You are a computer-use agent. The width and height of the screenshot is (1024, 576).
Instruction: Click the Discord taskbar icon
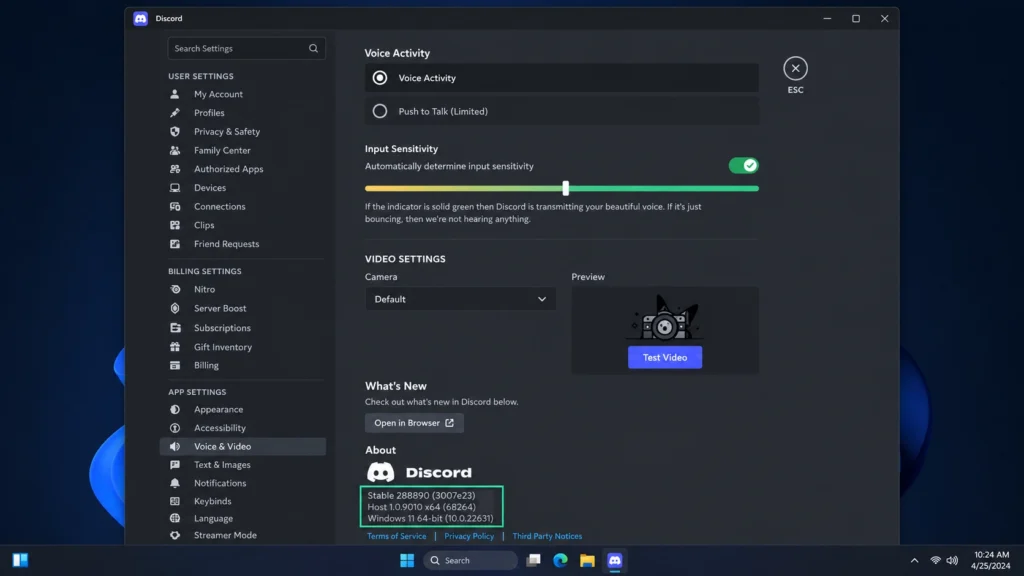click(615, 560)
